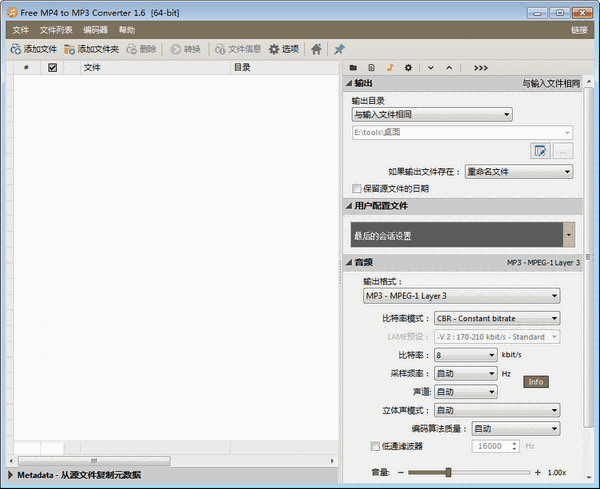Viewport: 600px width, 489px height.
Task: Click the >>> arrows icon
Action: 481,68
